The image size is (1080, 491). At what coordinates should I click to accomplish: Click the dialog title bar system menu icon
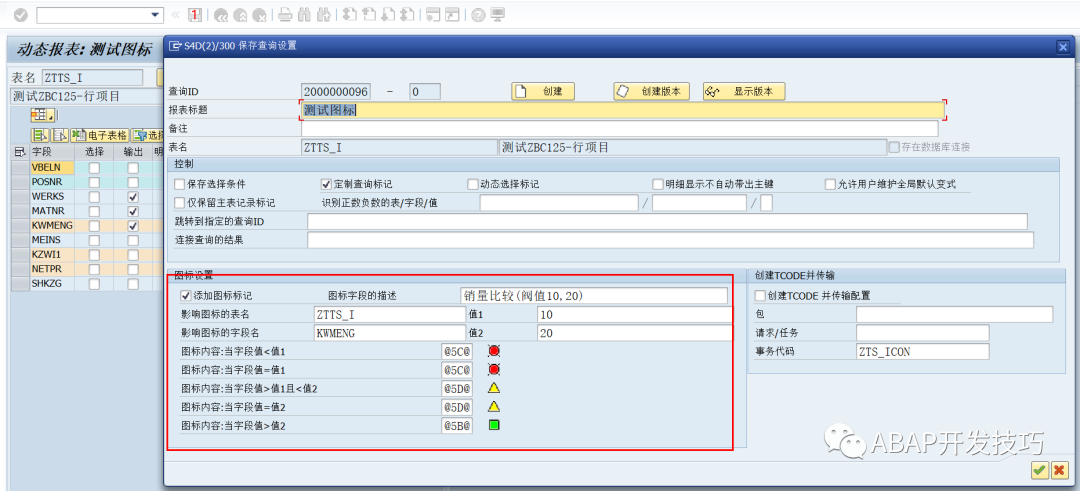tap(175, 46)
